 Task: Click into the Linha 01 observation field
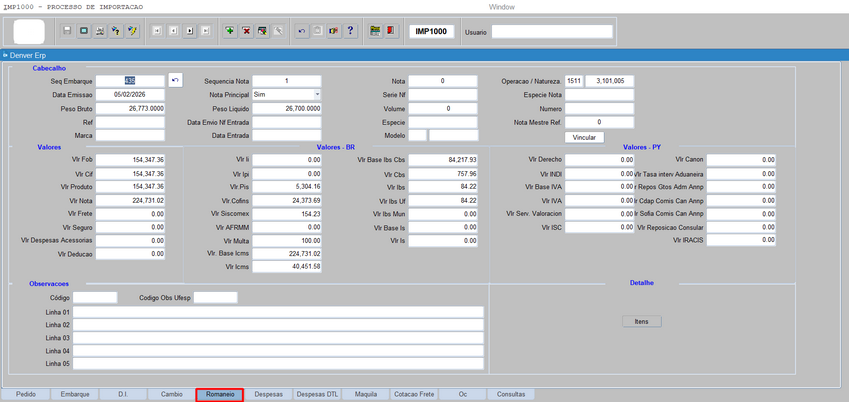tap(279, 311)
